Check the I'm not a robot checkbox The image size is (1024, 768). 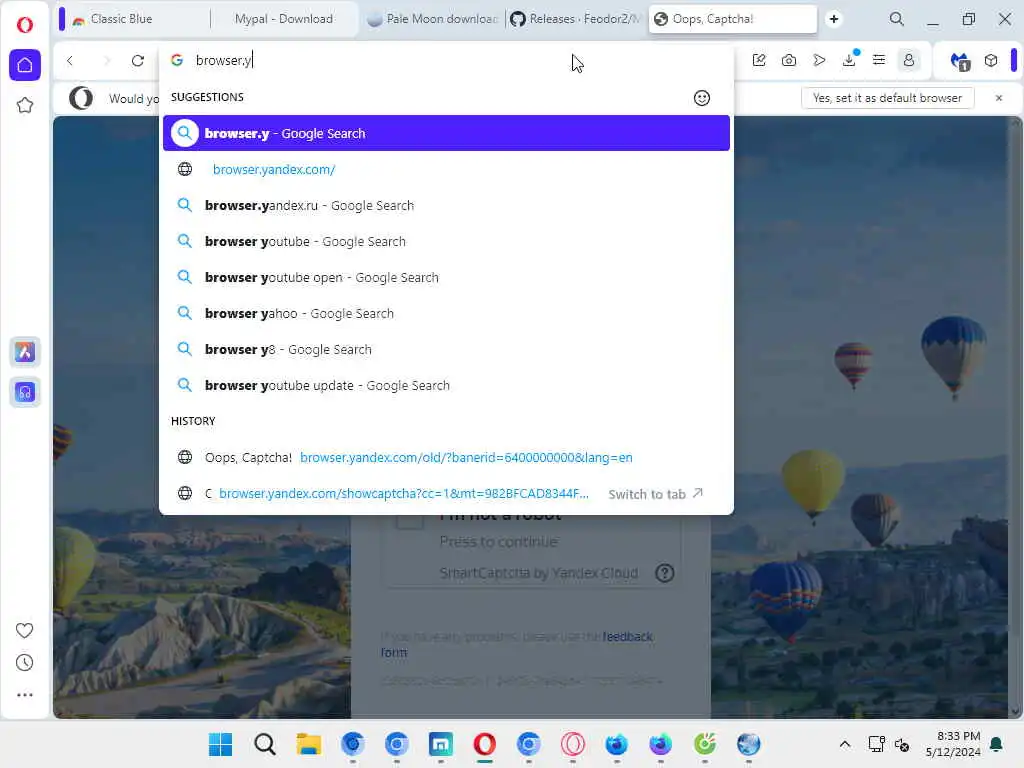[x=410, y=521]
